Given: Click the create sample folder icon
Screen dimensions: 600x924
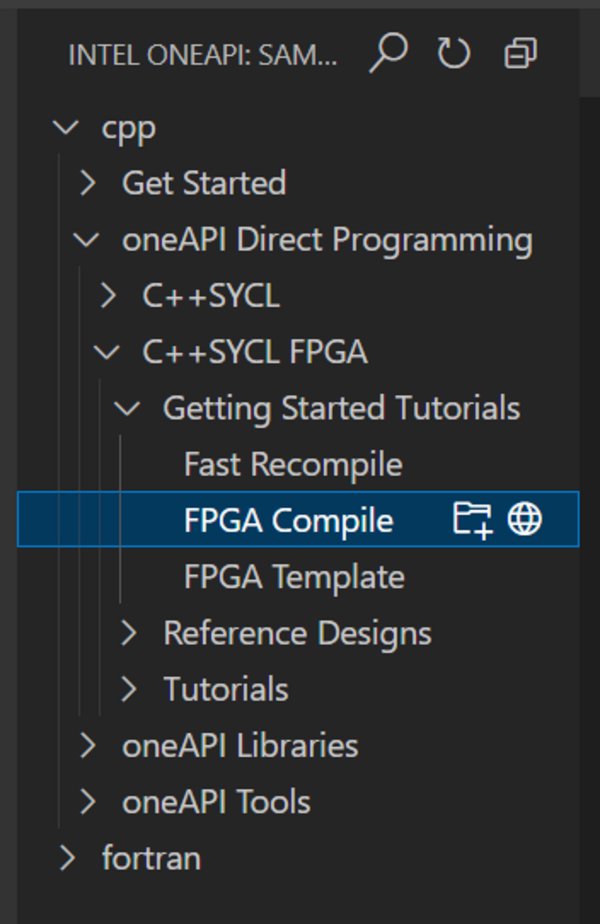Looking at the screenshot, I should (x=472, y=519).
